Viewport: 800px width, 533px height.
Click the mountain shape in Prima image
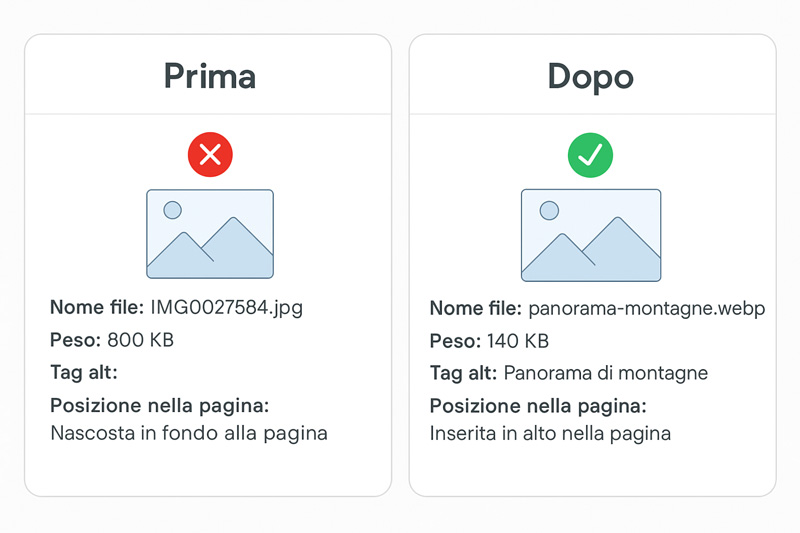pos(210,248)
